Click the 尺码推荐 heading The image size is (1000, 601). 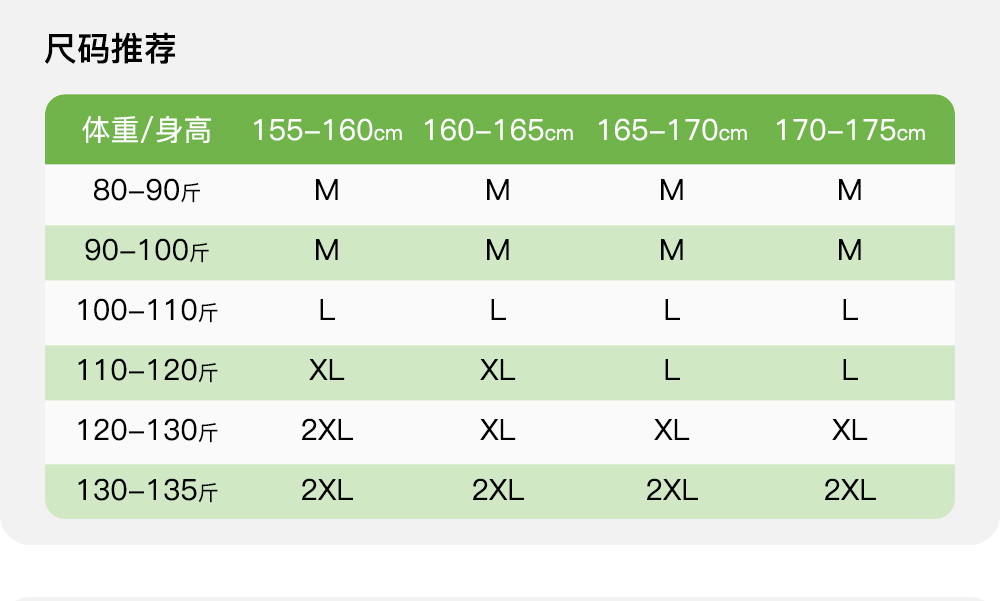(110, 48)
